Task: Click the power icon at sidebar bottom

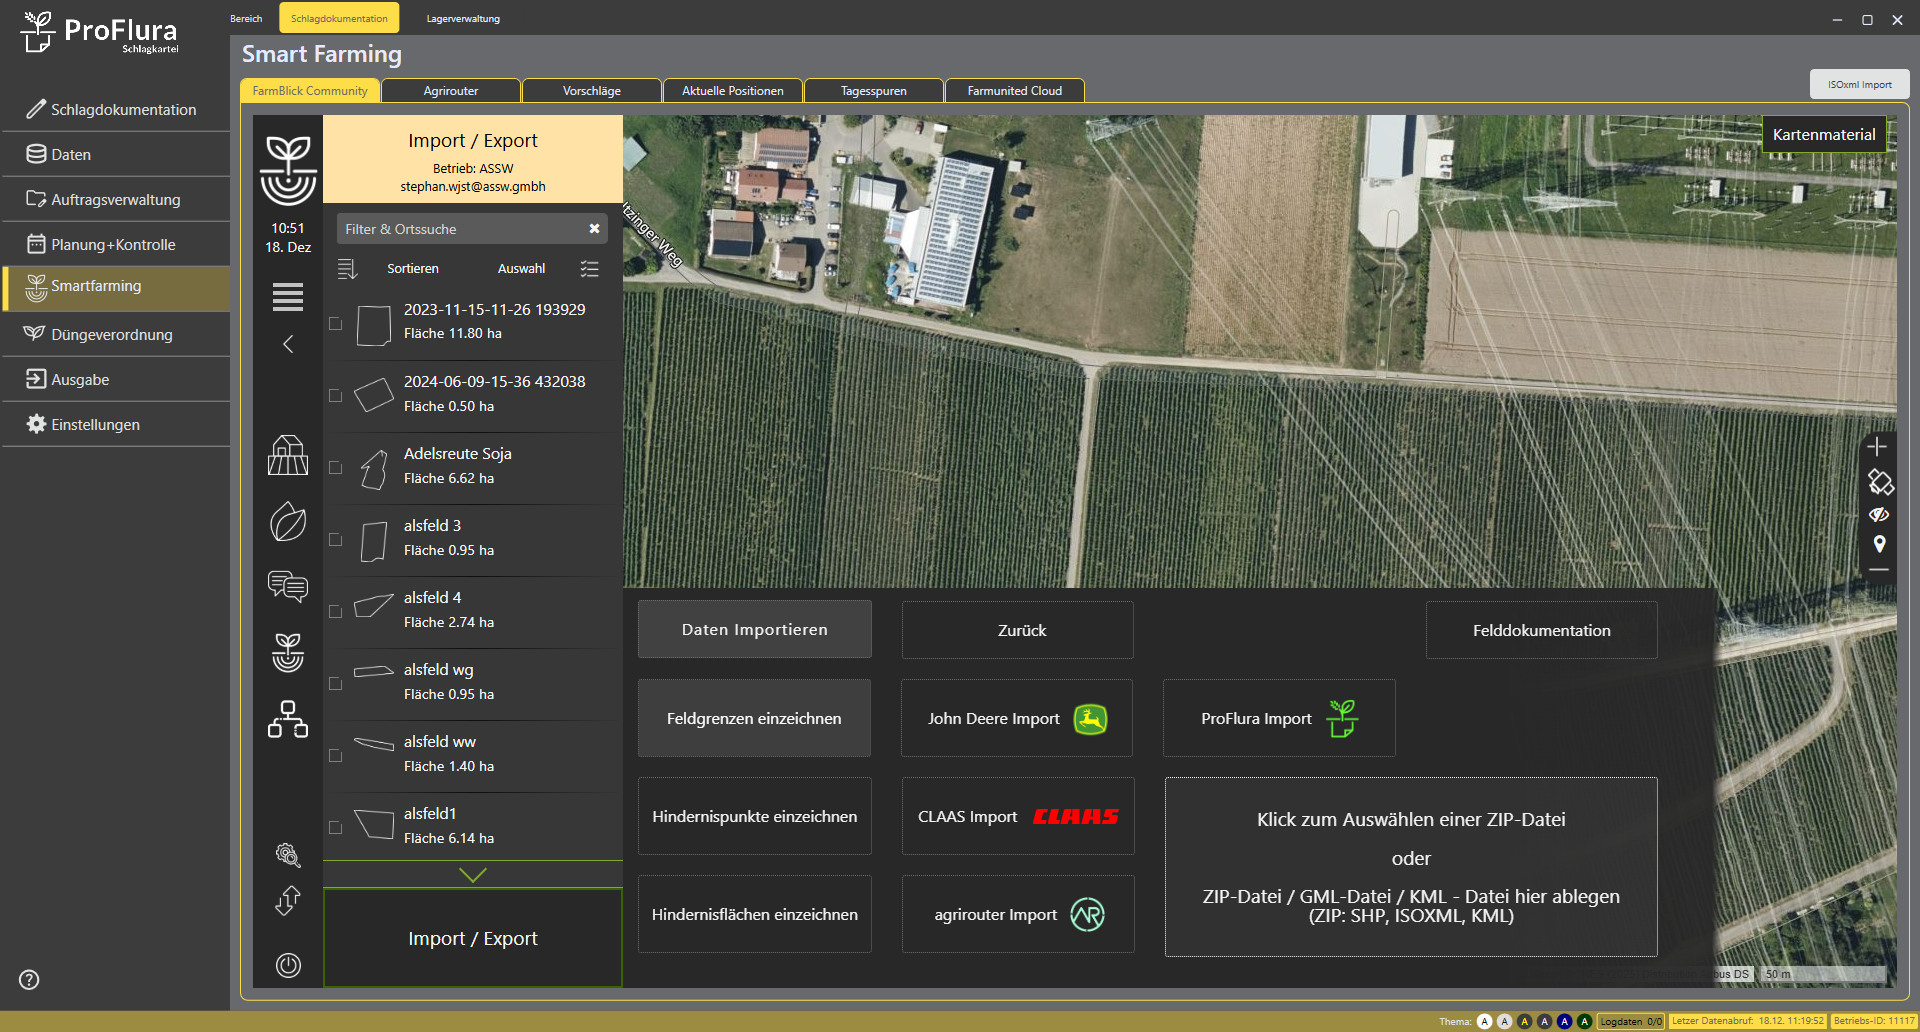Action: click(x=288, y=965)
